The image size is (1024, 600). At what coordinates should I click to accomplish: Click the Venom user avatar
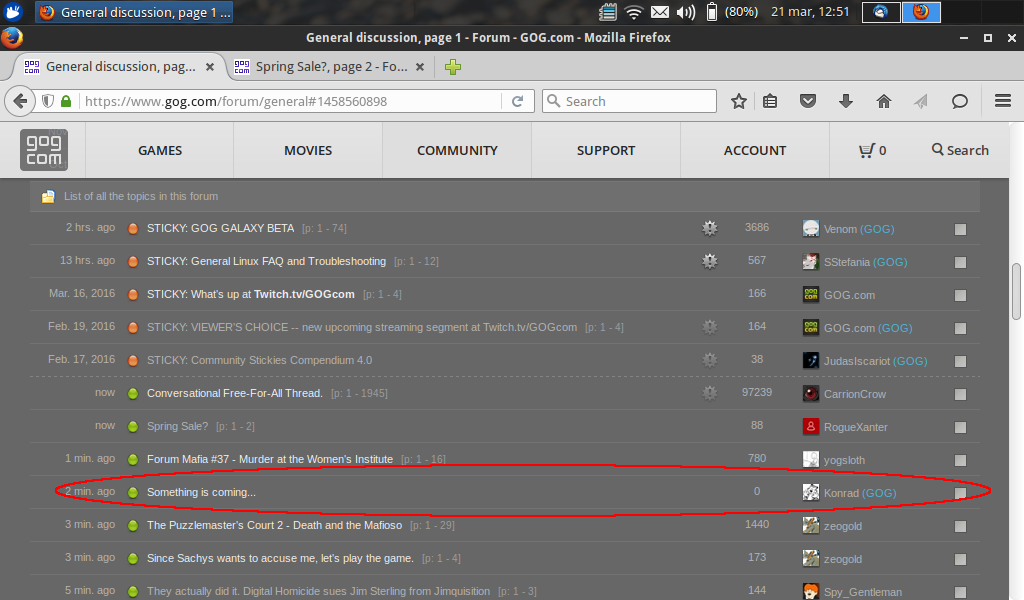[x=810, y=229]
